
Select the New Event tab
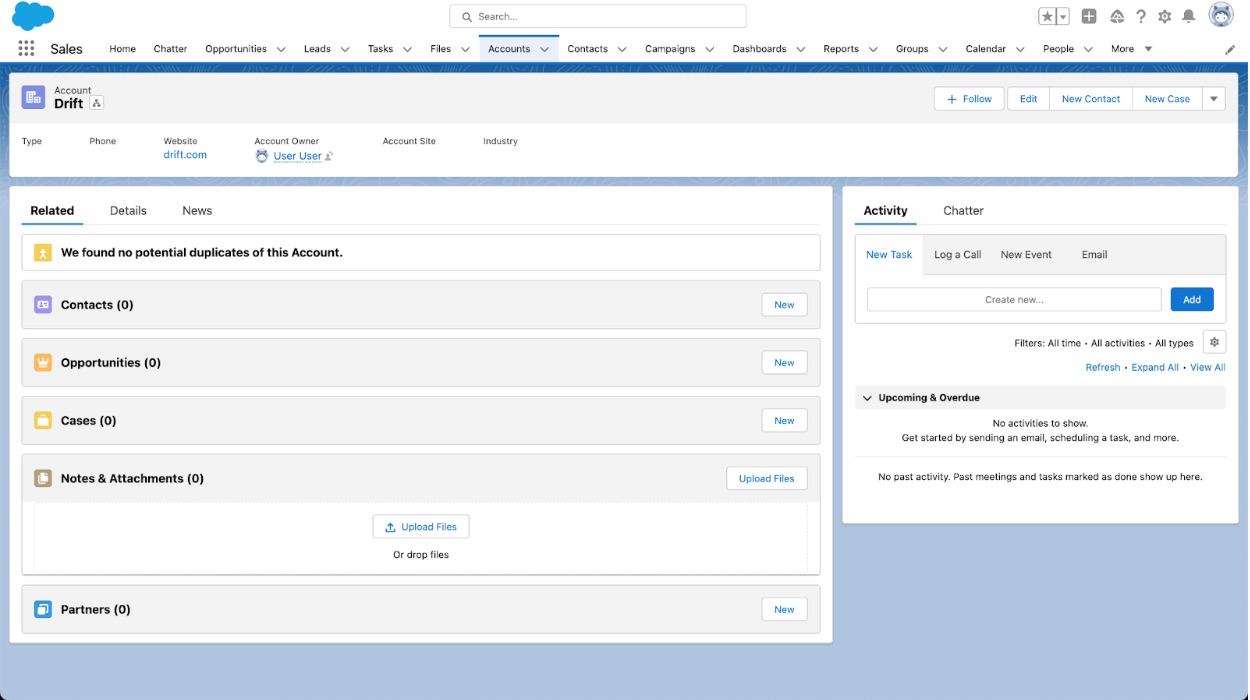pos(1026,255)
